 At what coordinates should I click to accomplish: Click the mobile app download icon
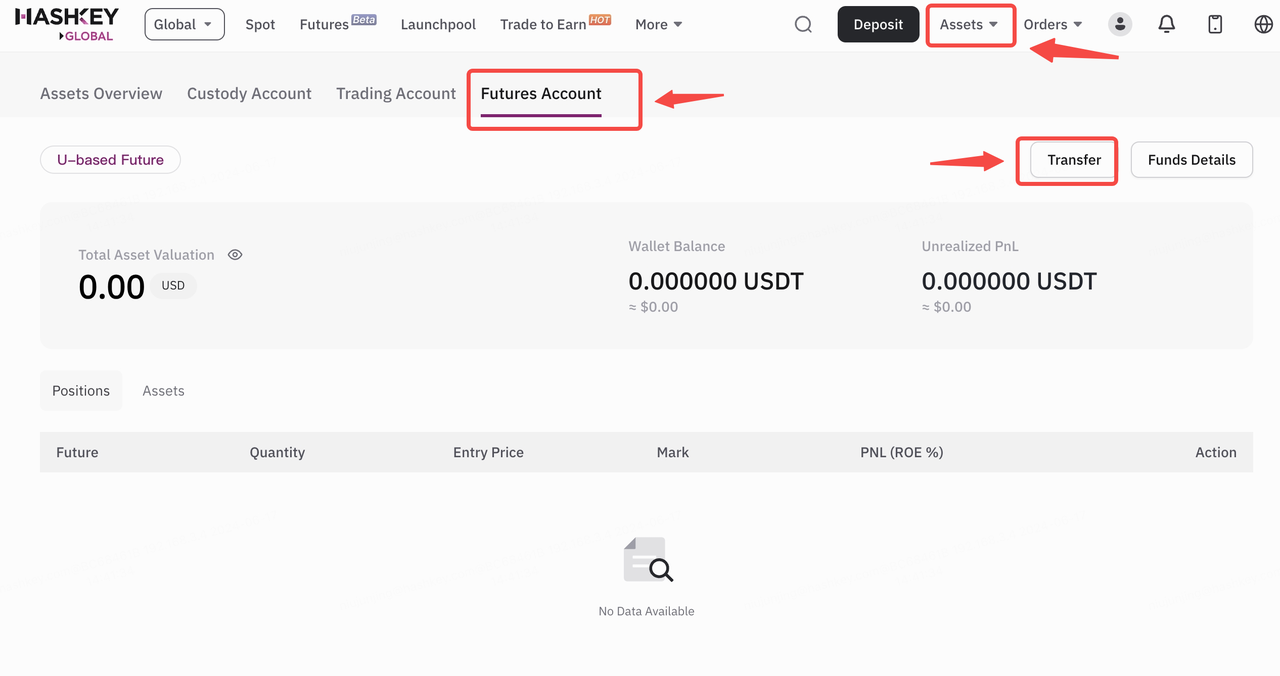1215,24
